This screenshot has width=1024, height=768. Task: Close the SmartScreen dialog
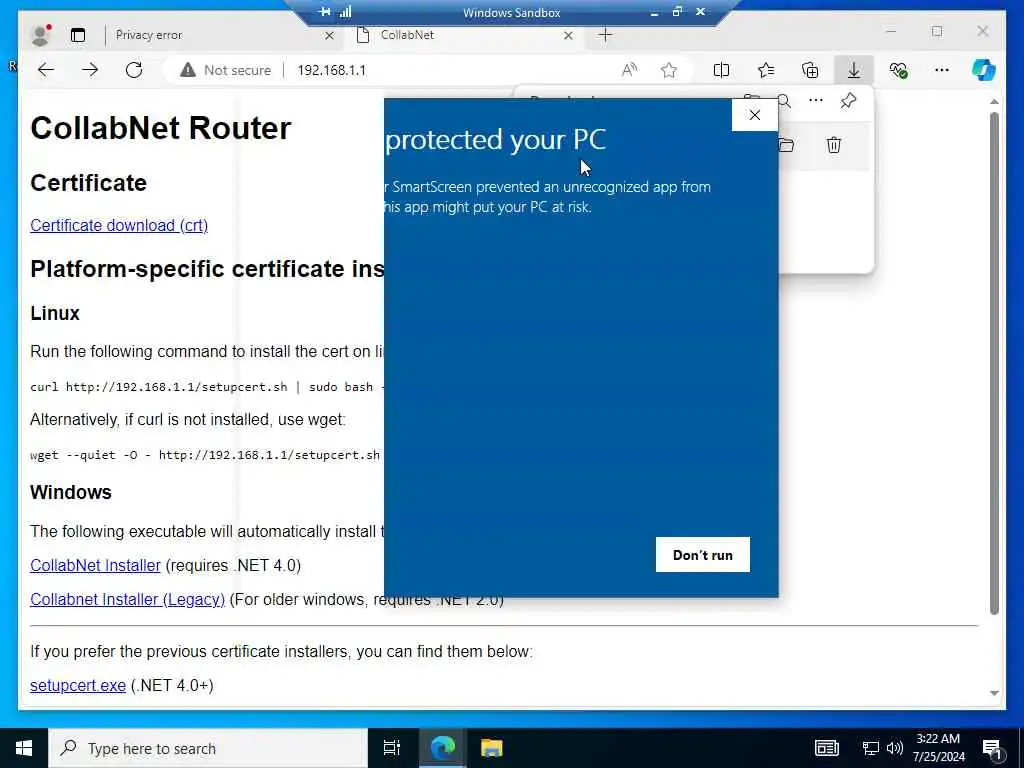[x=754, y=115]
